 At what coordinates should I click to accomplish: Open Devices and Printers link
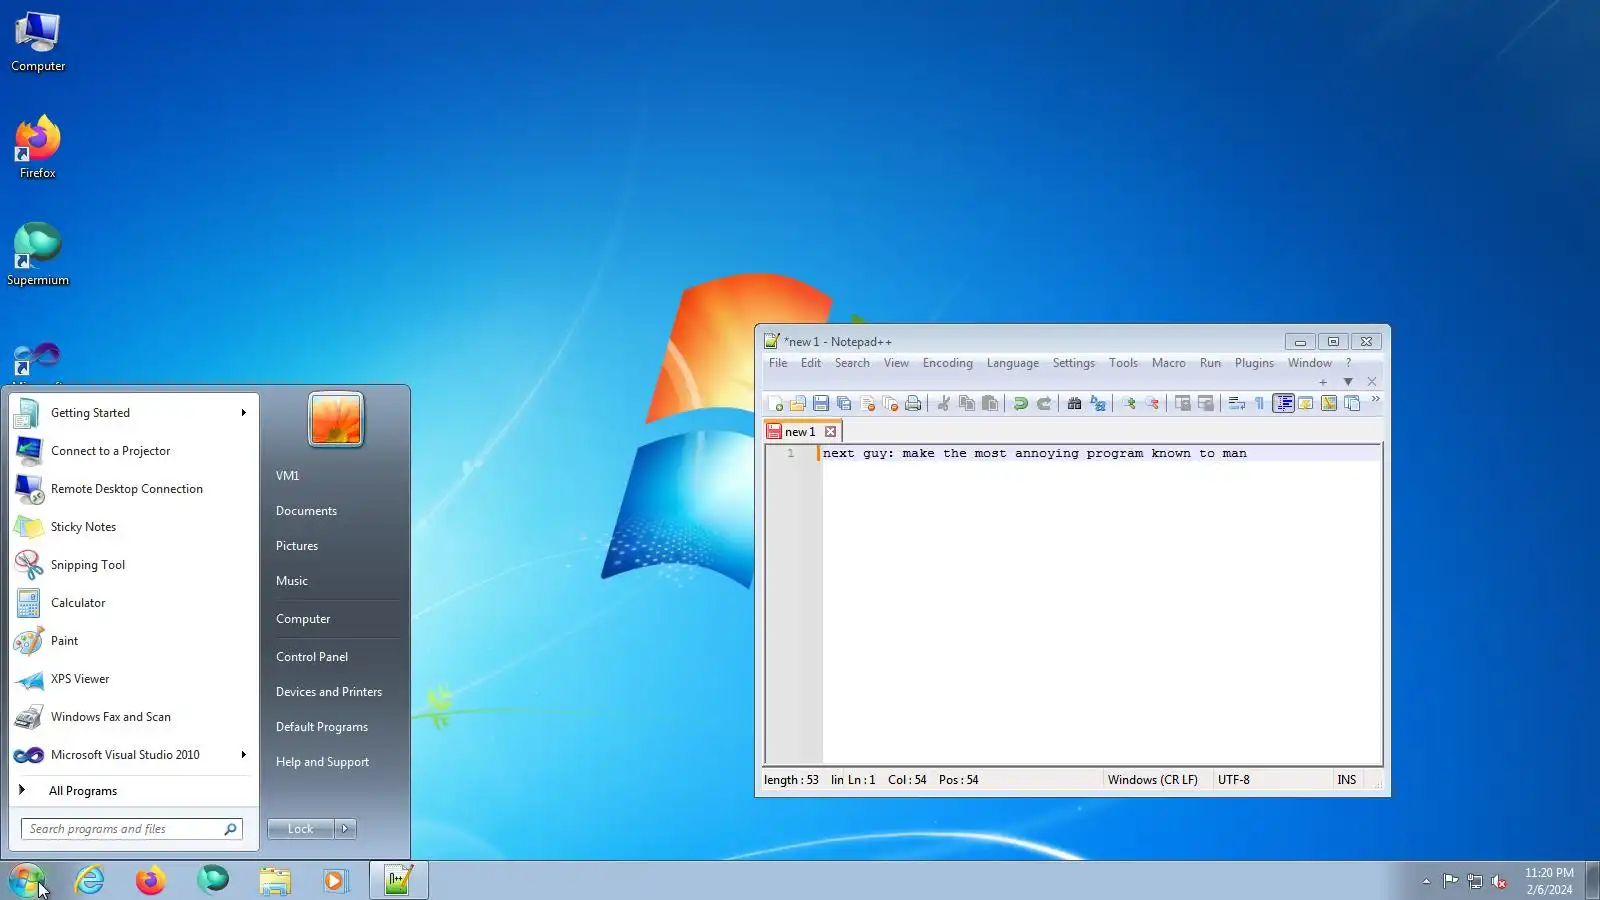coord(329,692)
